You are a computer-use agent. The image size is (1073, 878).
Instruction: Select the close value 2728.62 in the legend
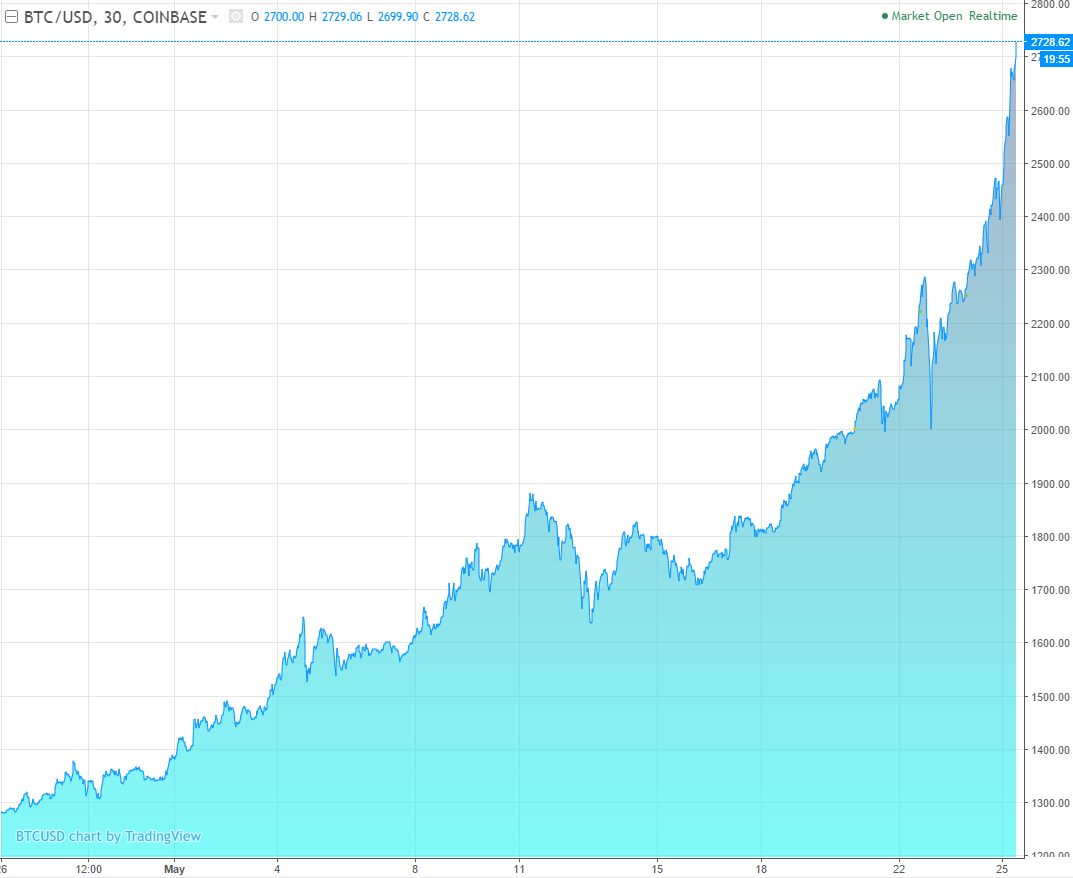coord(455,17)
